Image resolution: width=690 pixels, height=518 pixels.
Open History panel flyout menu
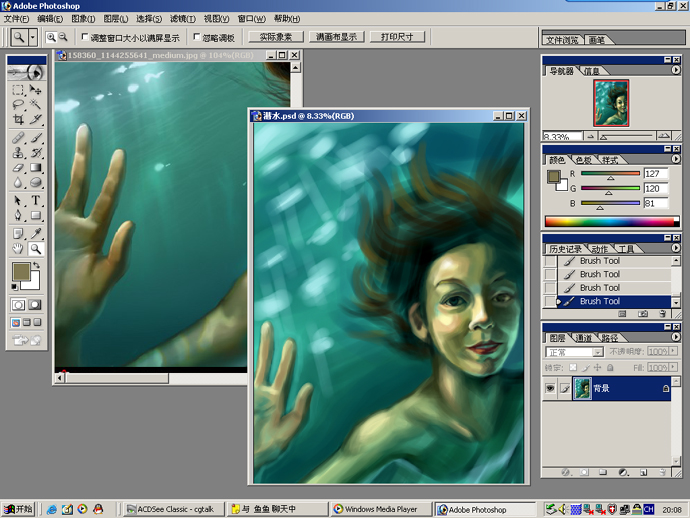coord(676,248)
